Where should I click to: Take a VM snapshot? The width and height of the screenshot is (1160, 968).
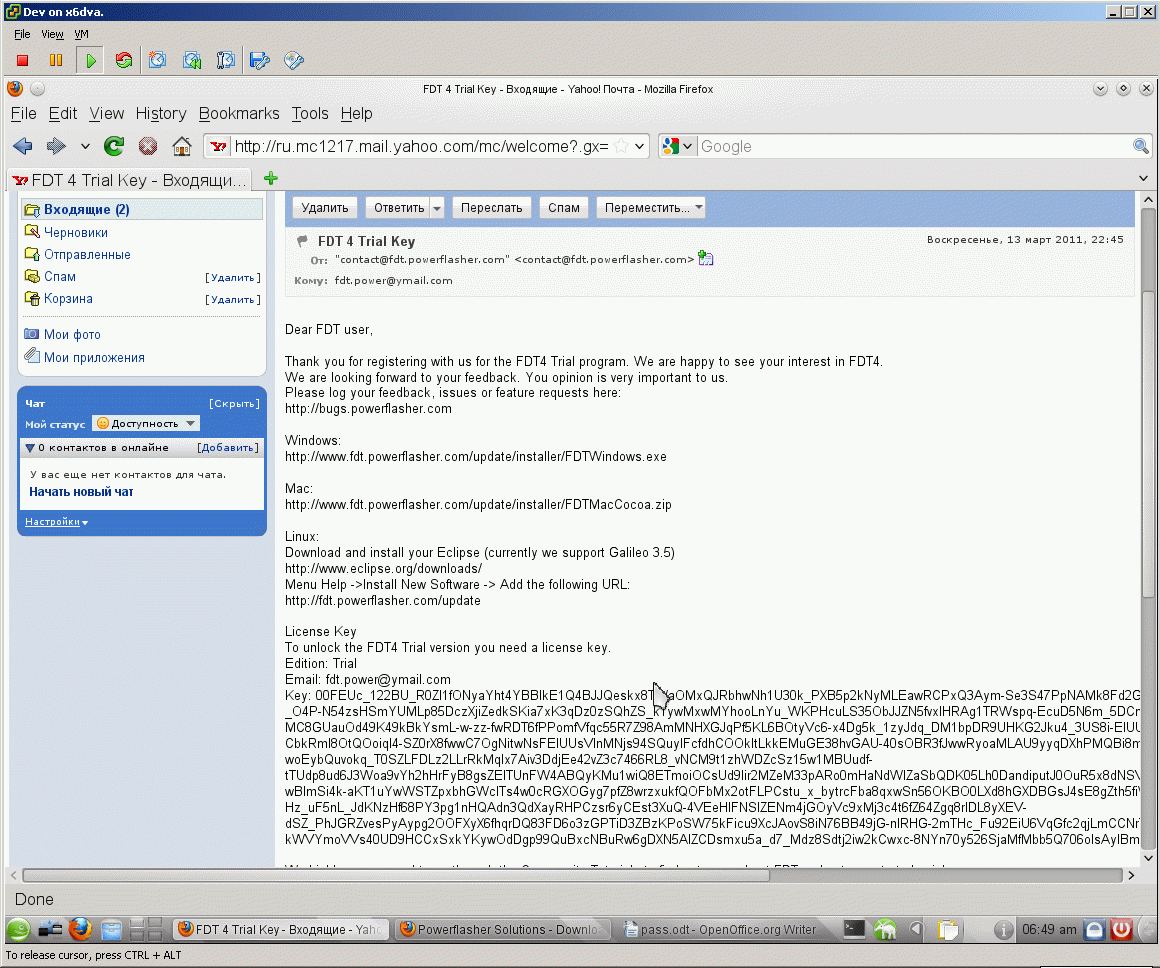[x=157, y=61]
